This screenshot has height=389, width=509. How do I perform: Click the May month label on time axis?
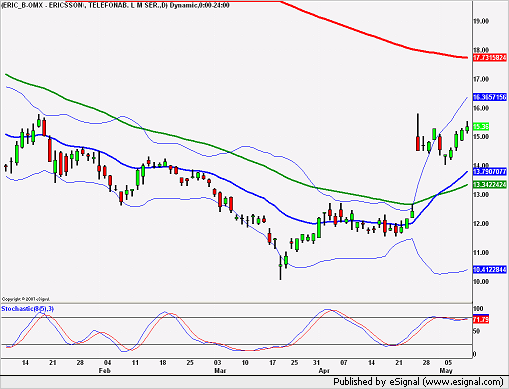click(446, 371)
